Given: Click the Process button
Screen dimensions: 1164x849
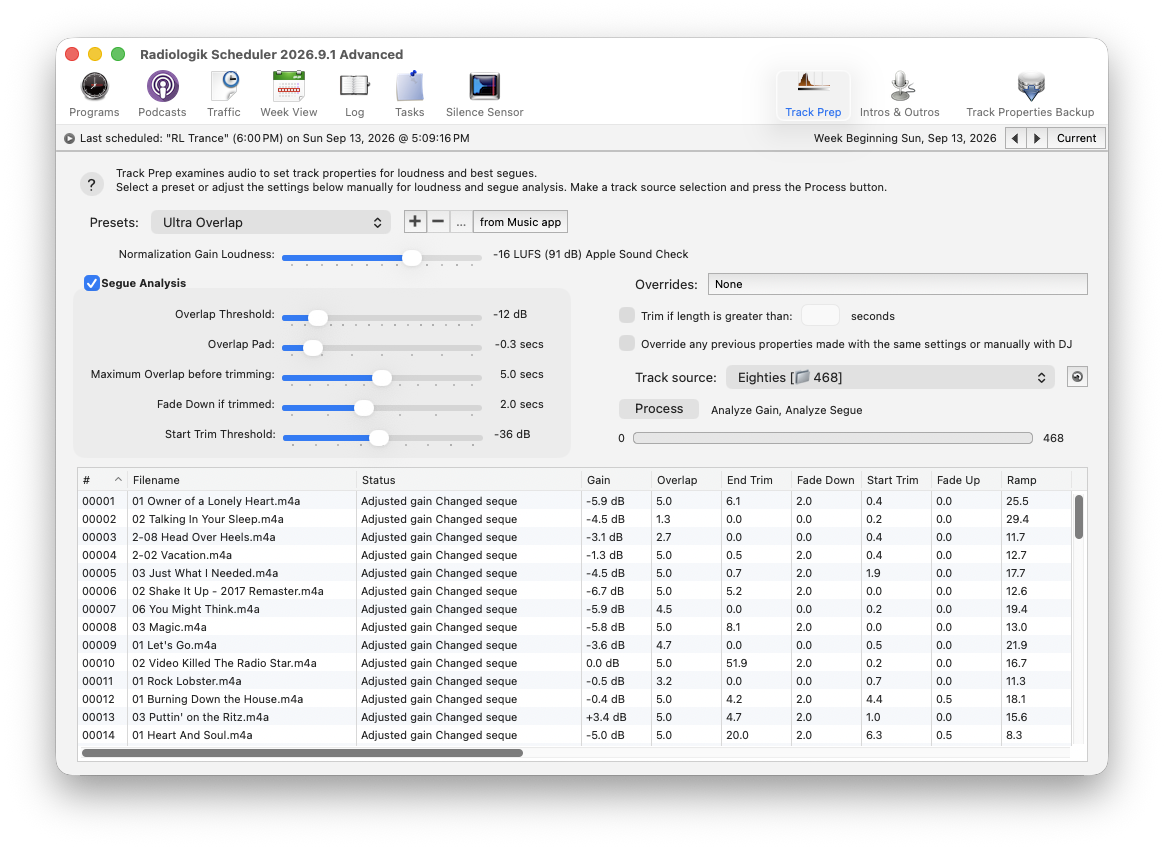Looking at the screenshot, I should pyautogui.click(x=658, y=409).
